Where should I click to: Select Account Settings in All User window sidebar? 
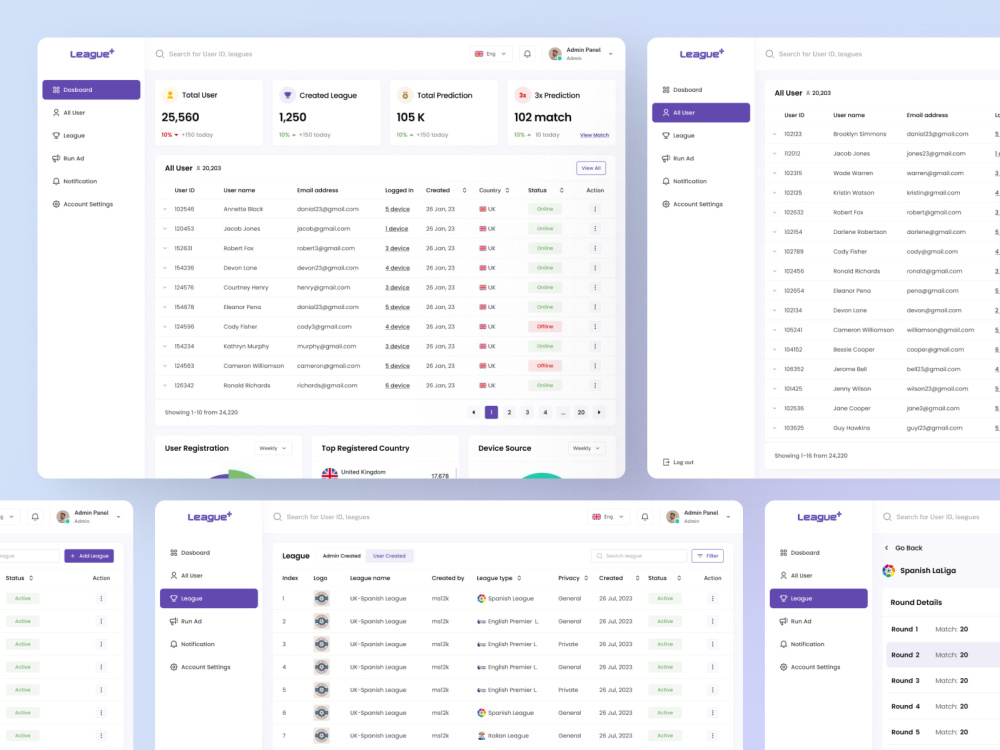(701, 205)
